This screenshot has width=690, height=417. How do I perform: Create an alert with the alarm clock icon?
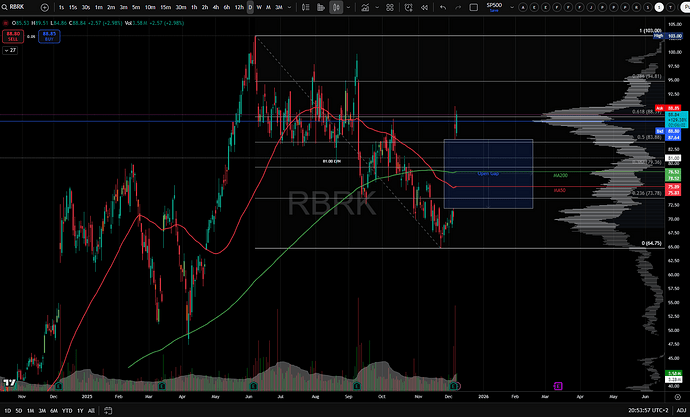click(408, 7)
